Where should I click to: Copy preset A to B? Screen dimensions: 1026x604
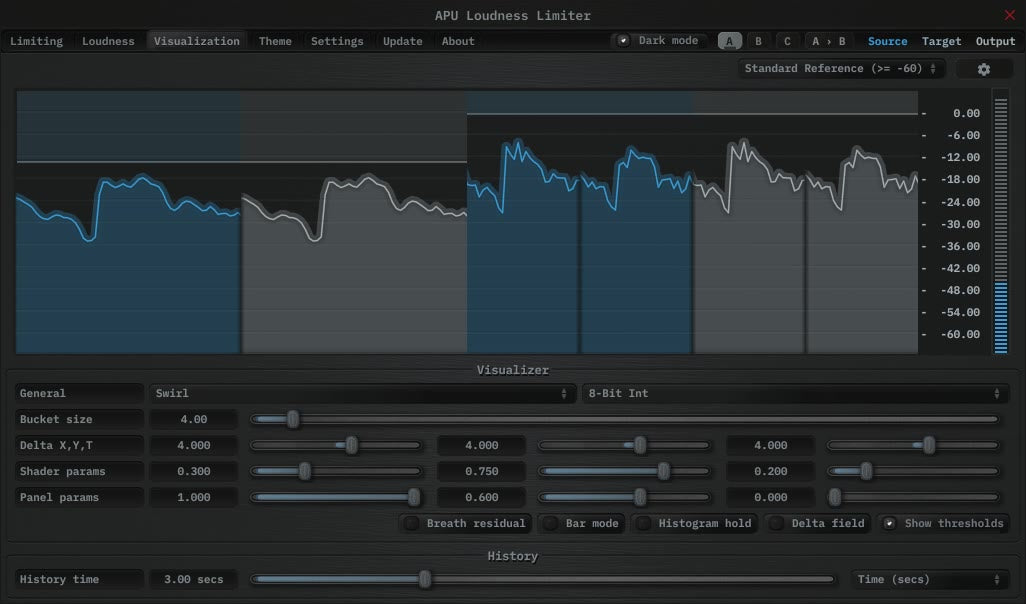pyautogui.click(x=828, y=41)
